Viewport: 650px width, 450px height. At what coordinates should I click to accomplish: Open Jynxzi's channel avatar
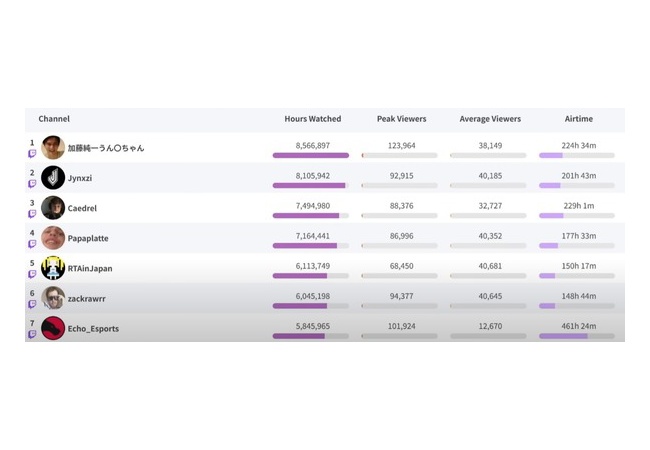(53, 178)
